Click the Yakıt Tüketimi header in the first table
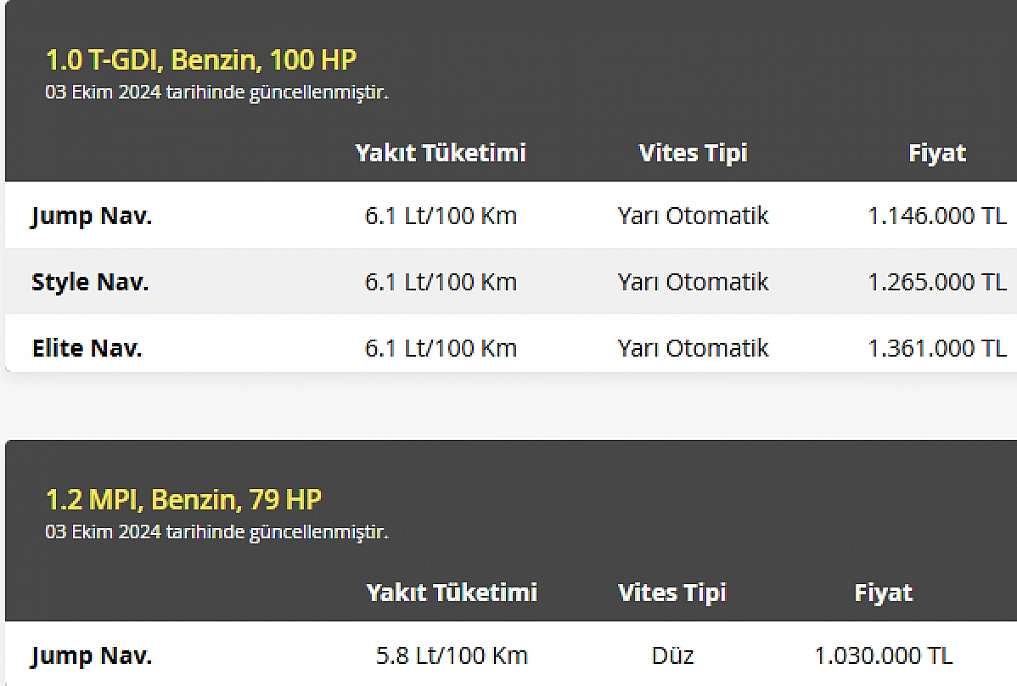Image resolution: width=1017 pixels, height=686 pixels. tap(440, 153)
